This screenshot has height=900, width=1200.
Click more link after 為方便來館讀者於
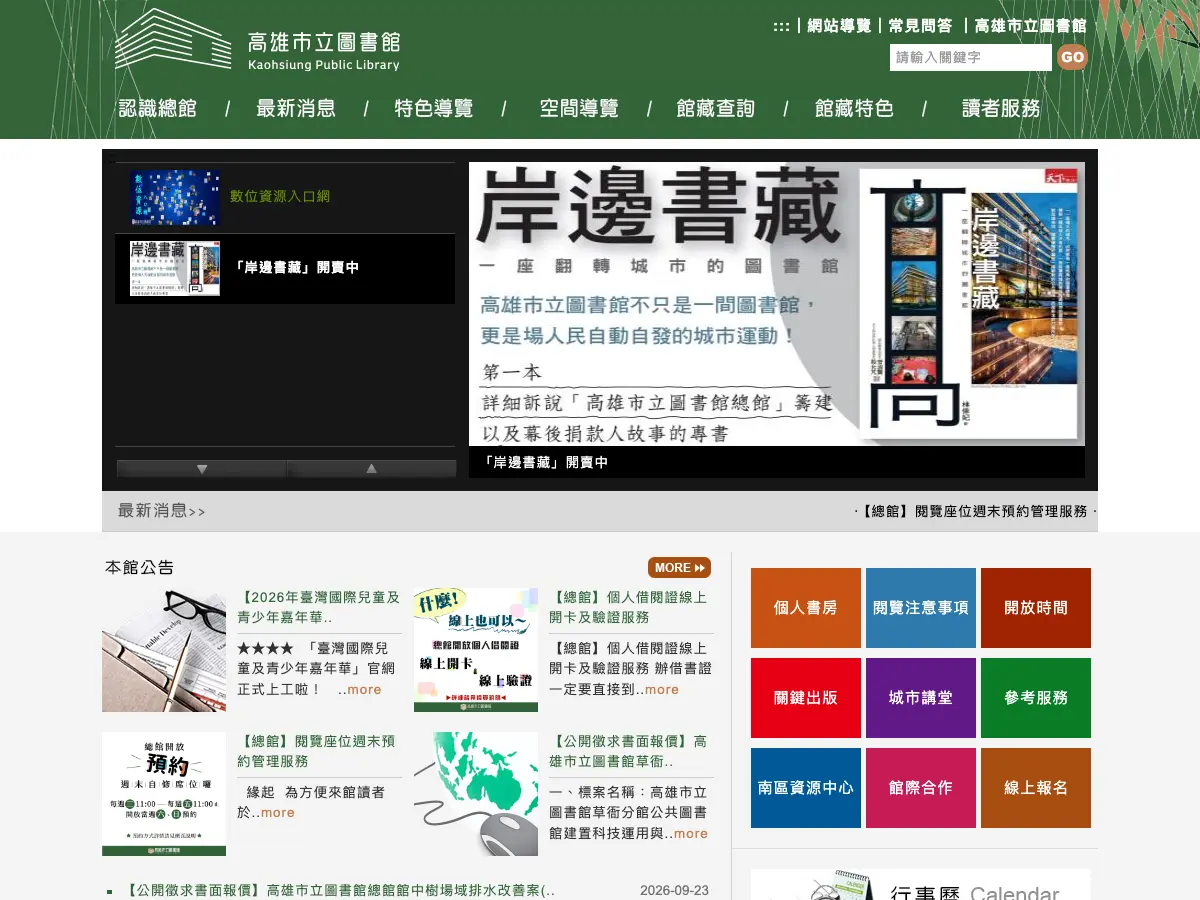pyautogui.click(x=277, y=812)
